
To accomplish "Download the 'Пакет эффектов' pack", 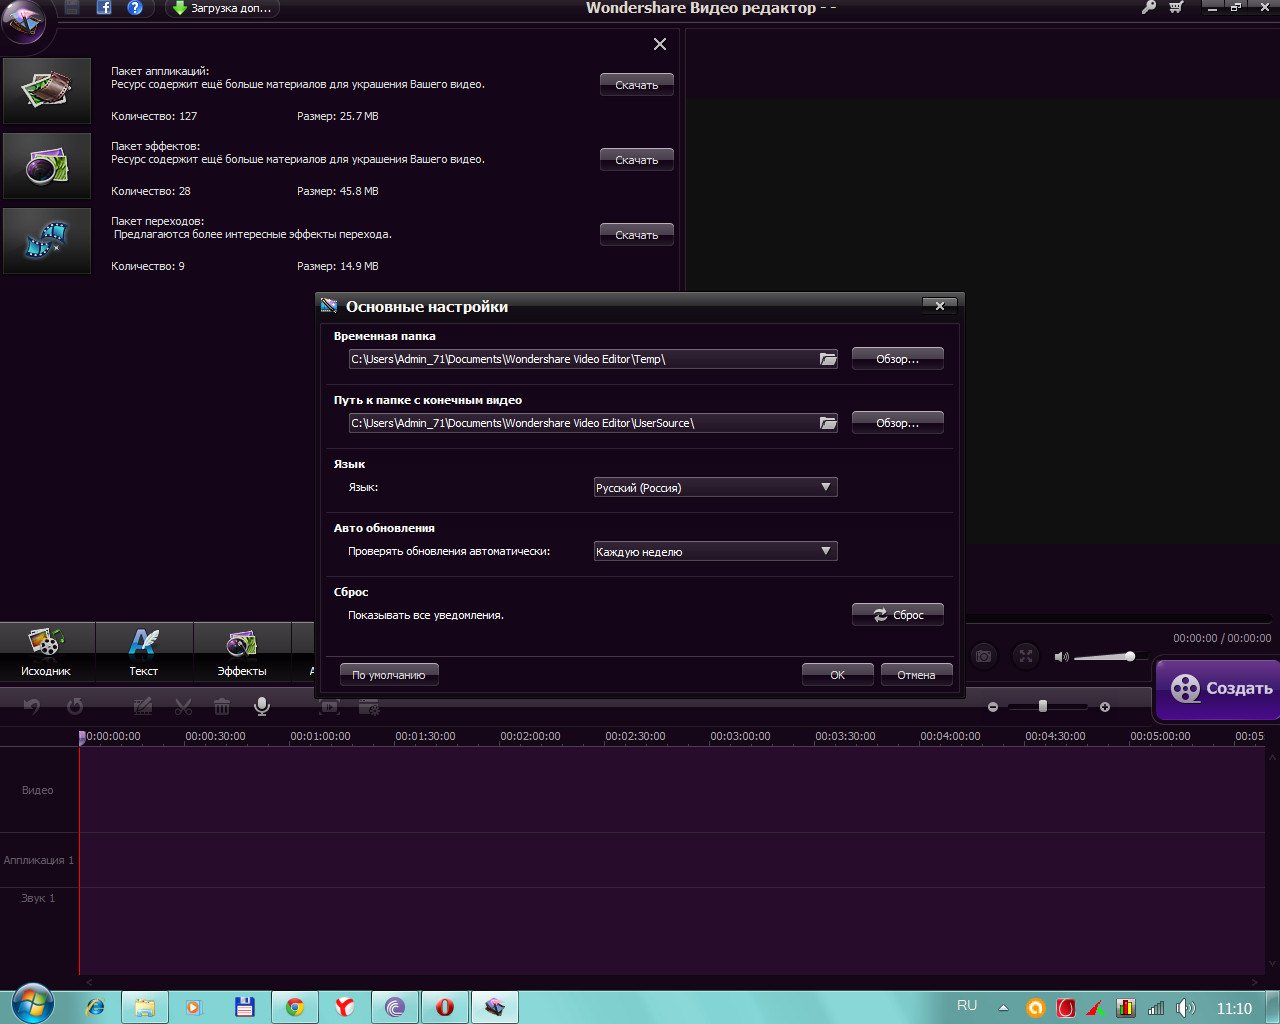I will coord(637,160).
